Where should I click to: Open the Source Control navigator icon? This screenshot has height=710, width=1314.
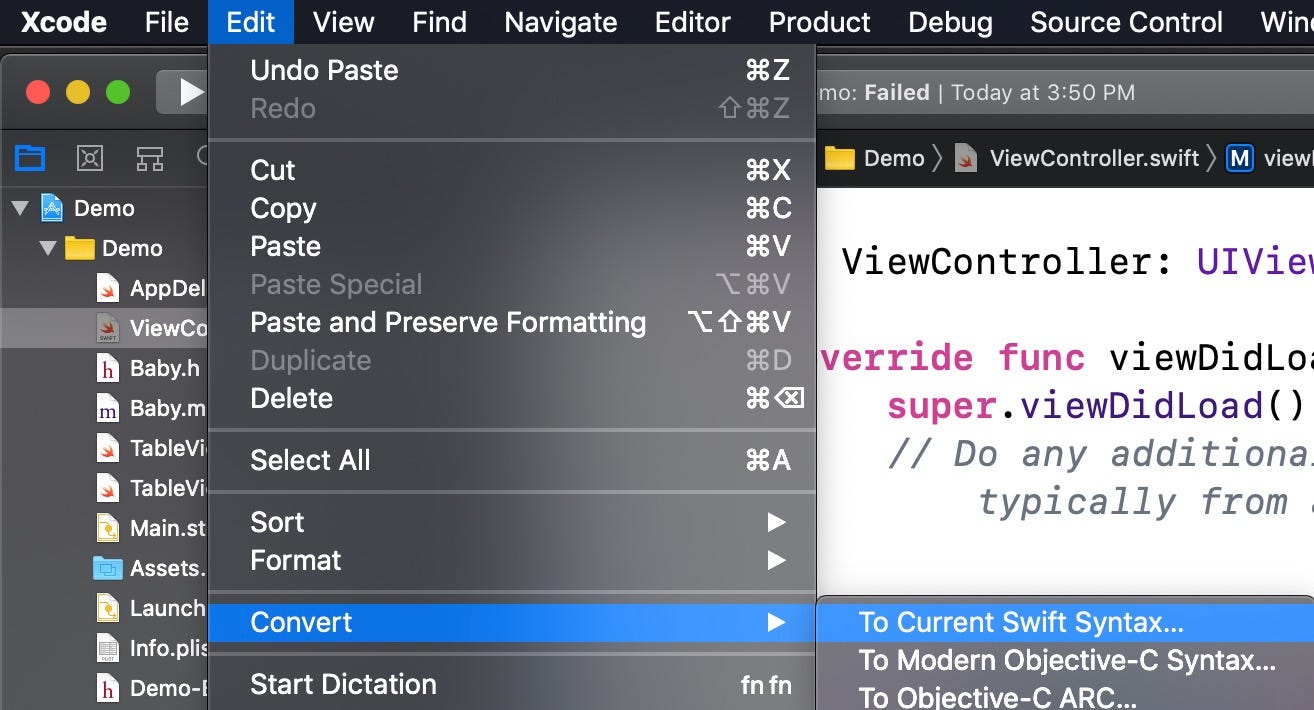click(90, 158)
